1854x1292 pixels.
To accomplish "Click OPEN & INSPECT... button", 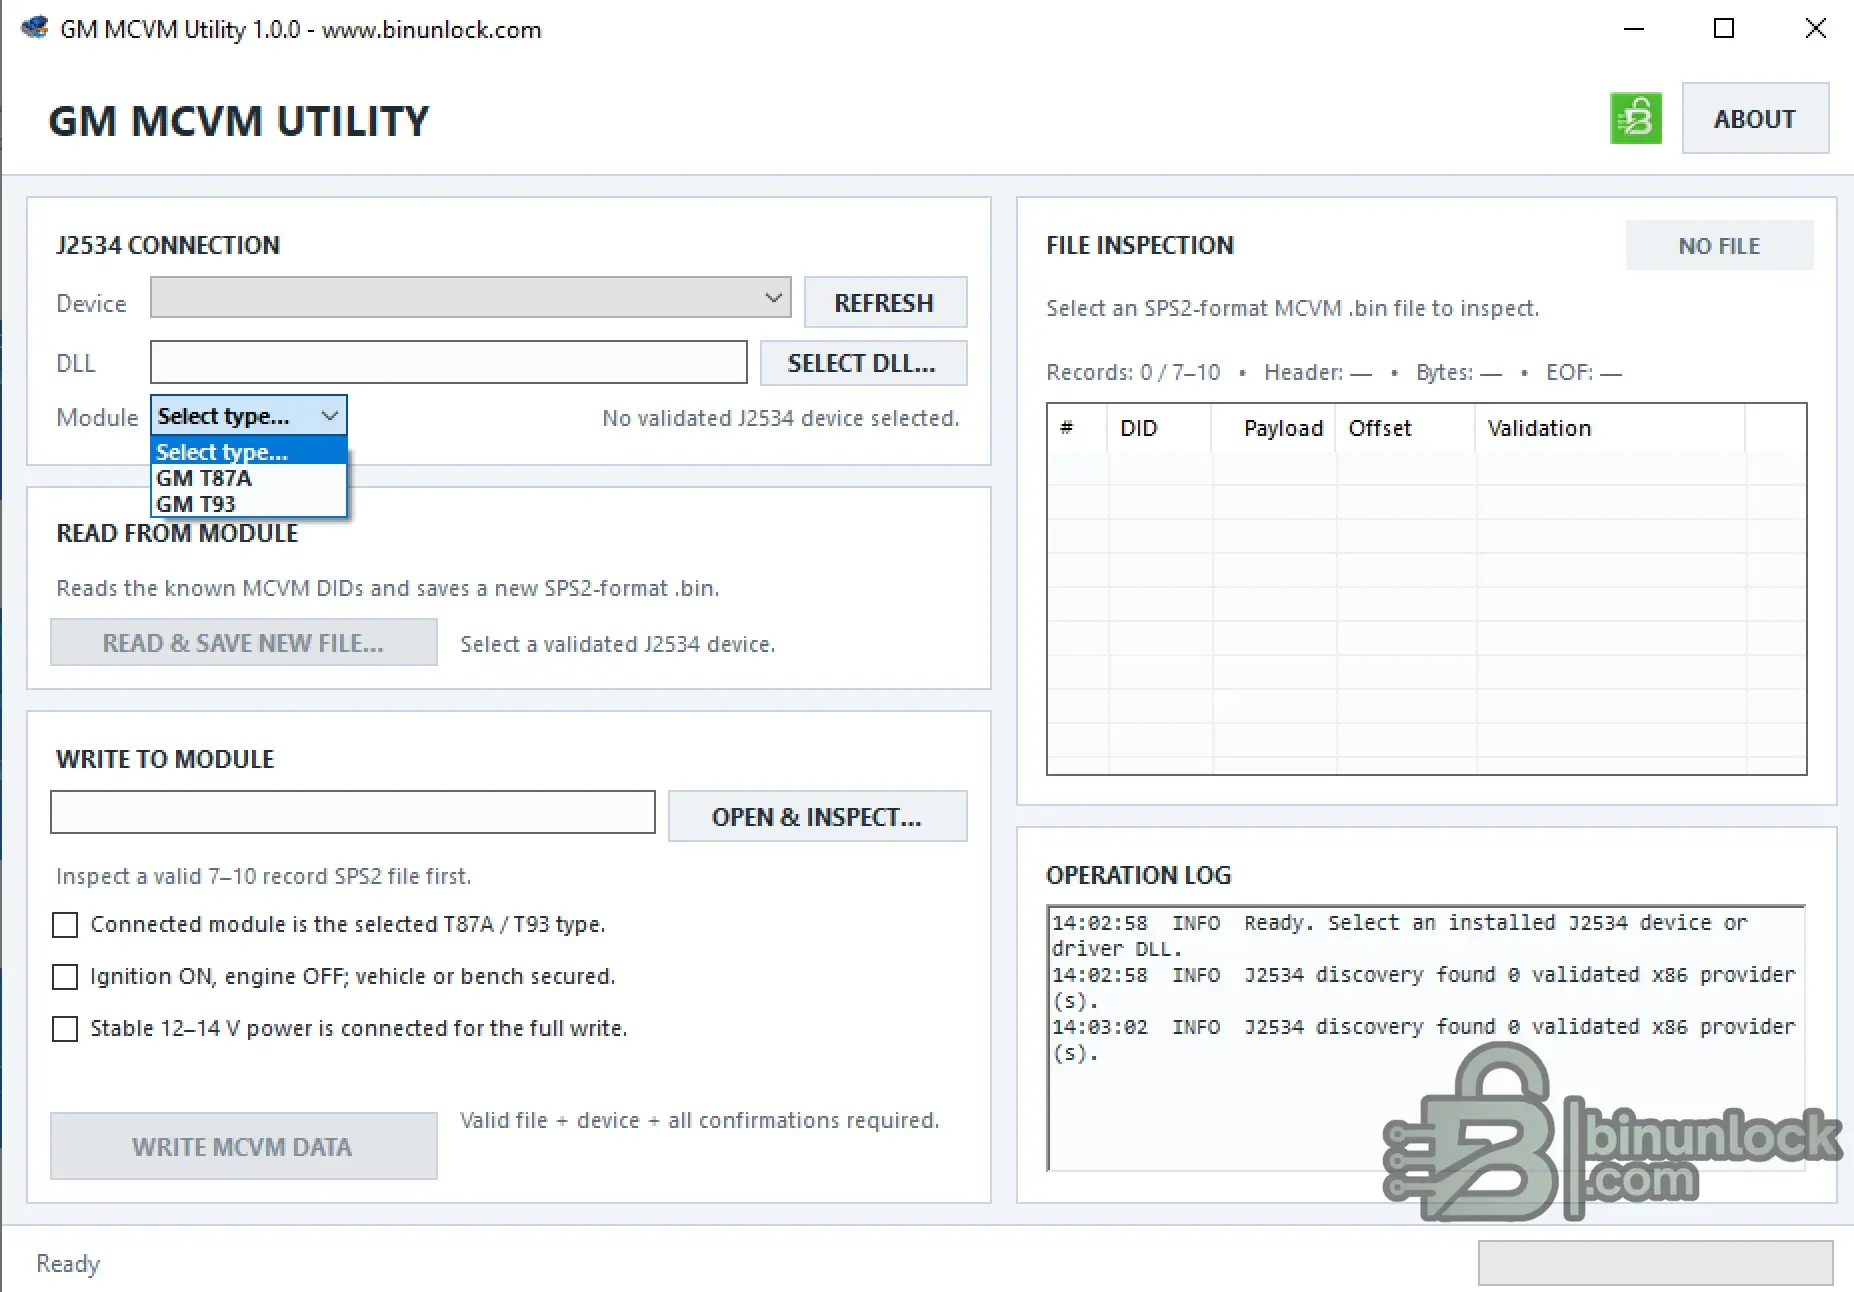I will pos(817,816).
